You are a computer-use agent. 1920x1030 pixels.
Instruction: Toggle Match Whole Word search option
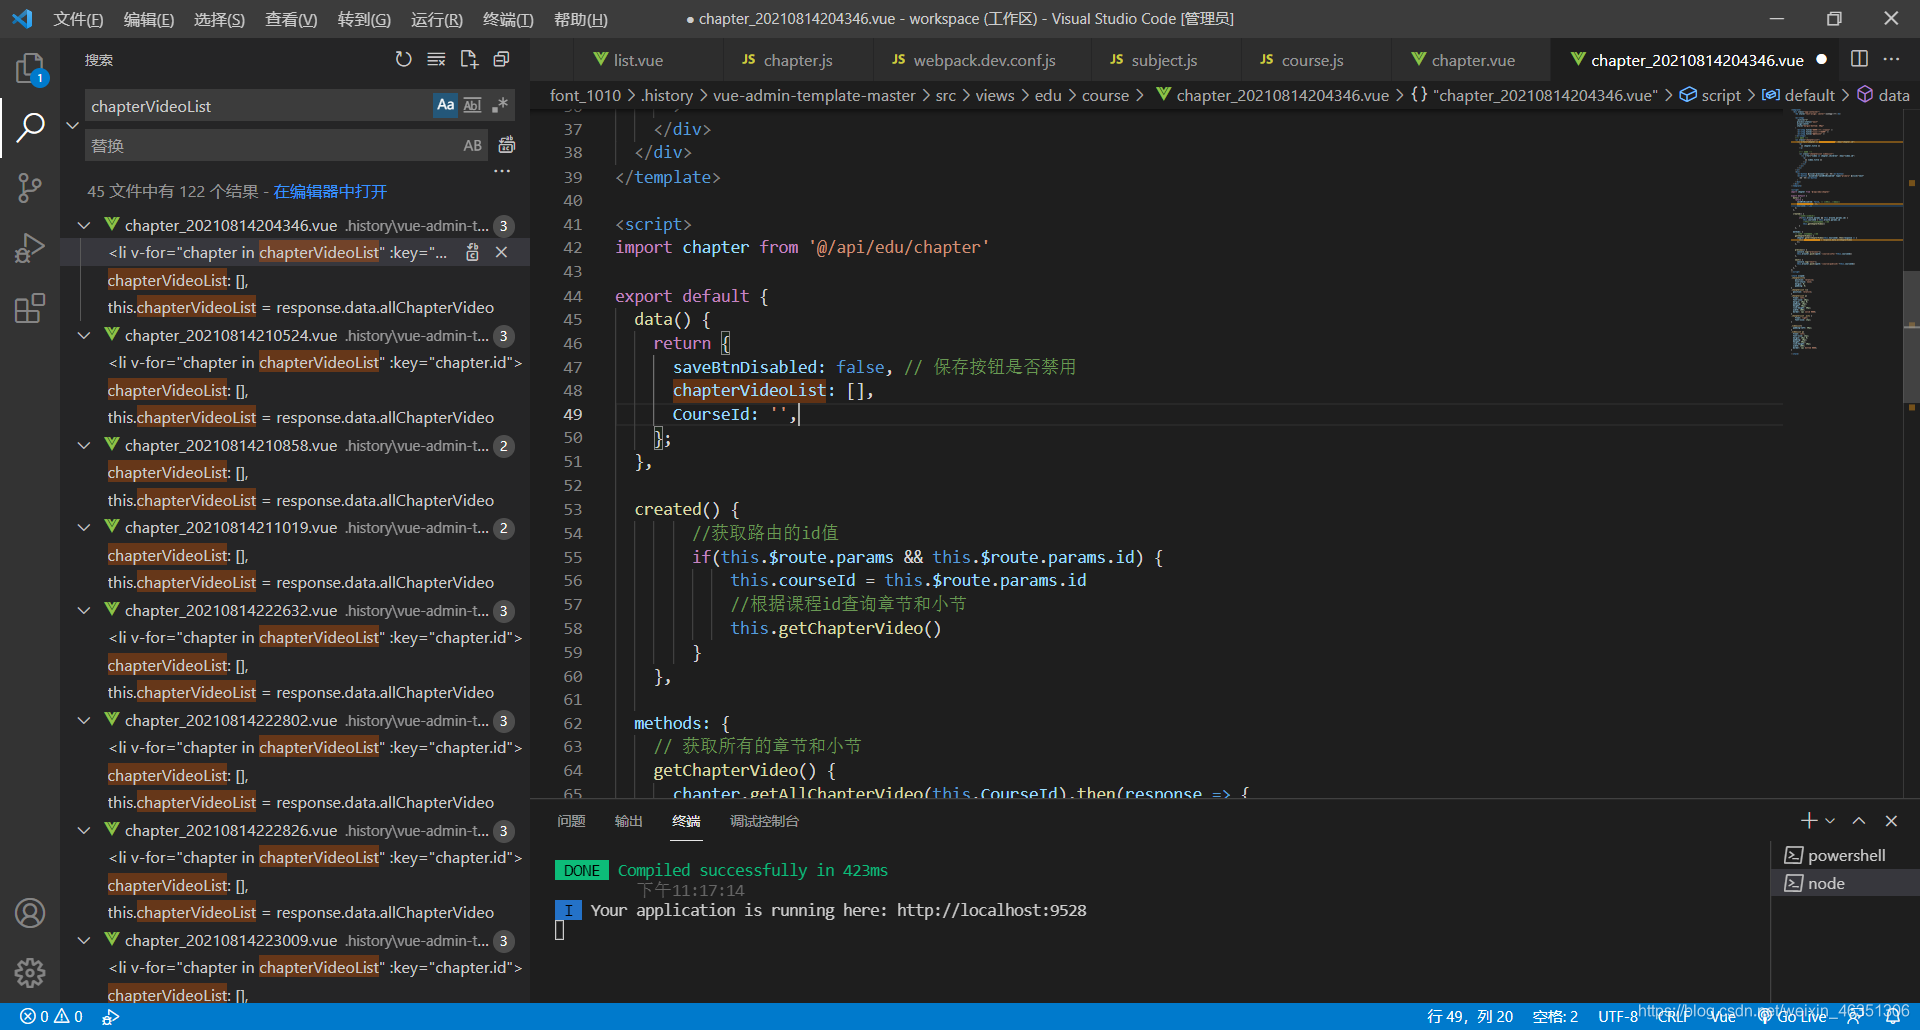[473, 105]
